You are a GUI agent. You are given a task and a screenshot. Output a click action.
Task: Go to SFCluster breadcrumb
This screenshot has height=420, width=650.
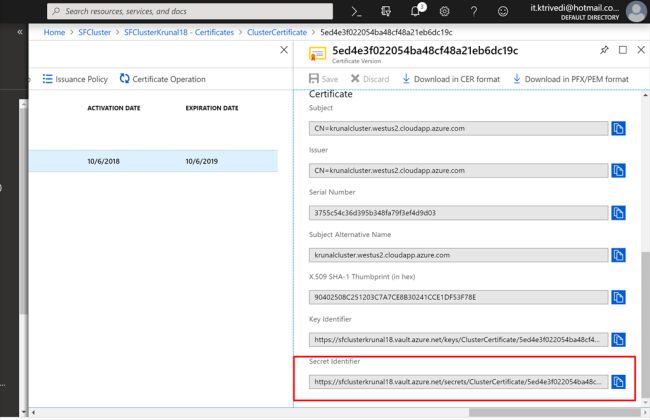95,32
